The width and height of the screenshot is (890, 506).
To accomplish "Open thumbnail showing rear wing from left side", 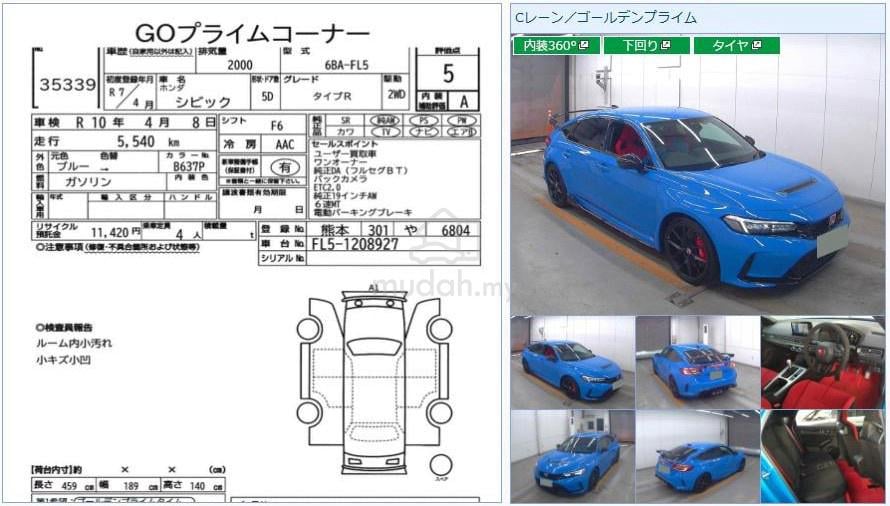I will 698,456.
